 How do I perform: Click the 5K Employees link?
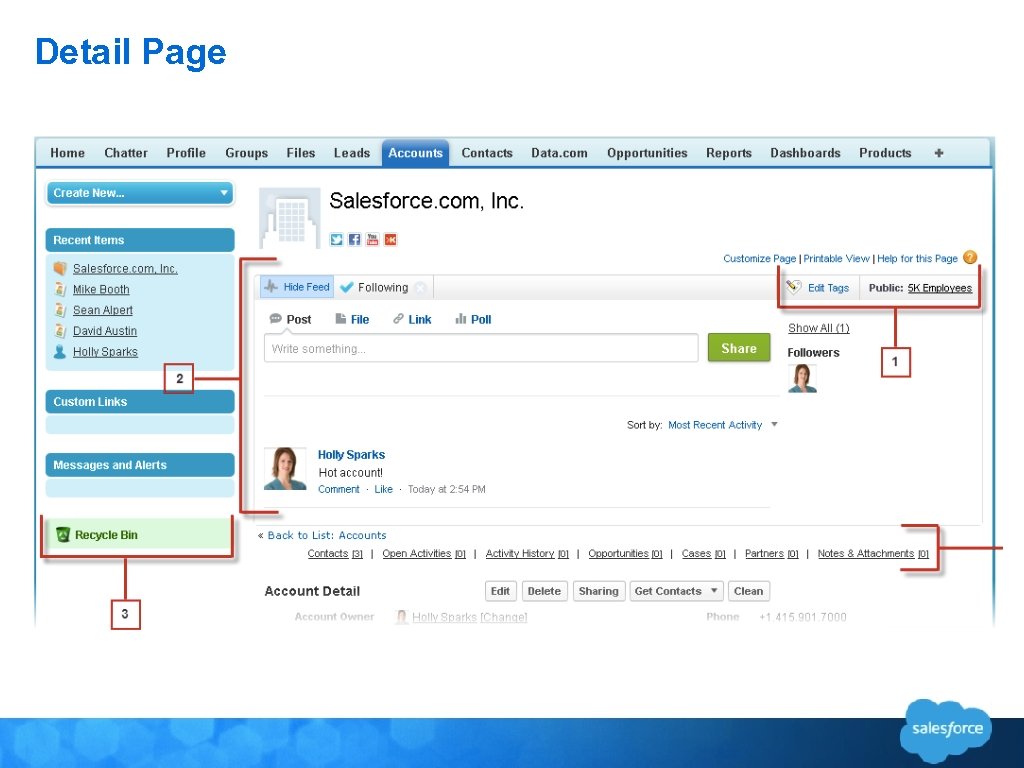(940, 288)
